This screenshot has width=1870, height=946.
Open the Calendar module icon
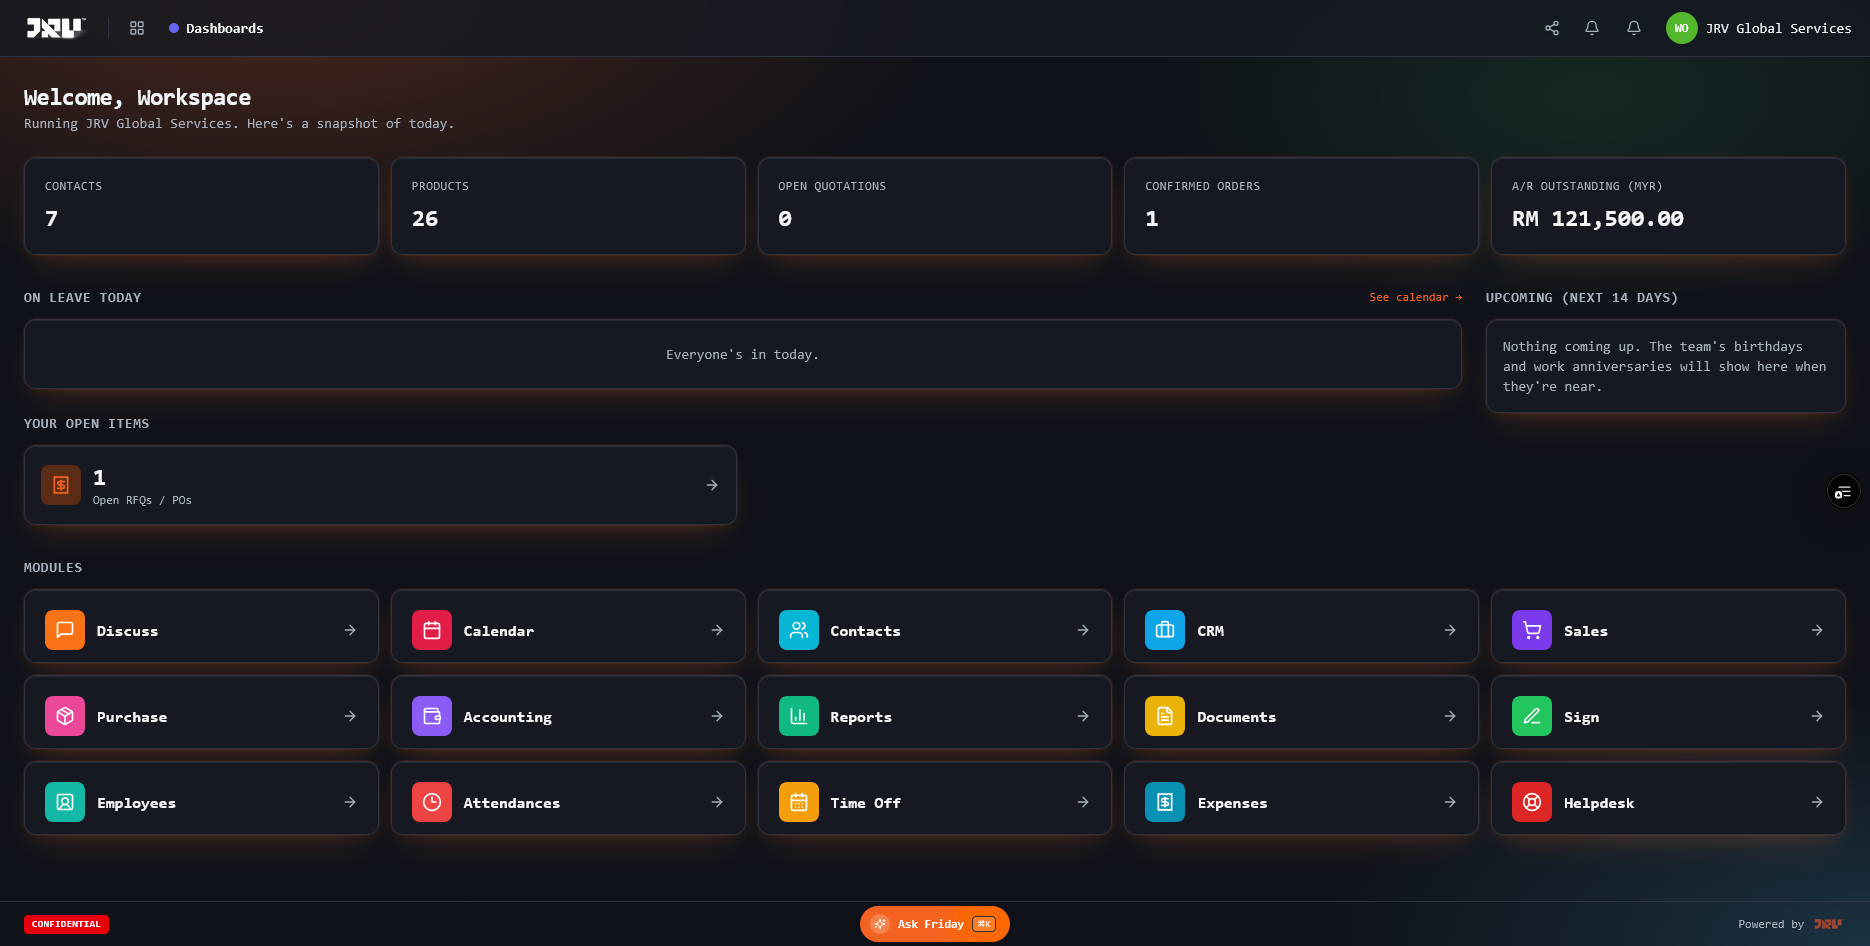pos(432,630)
